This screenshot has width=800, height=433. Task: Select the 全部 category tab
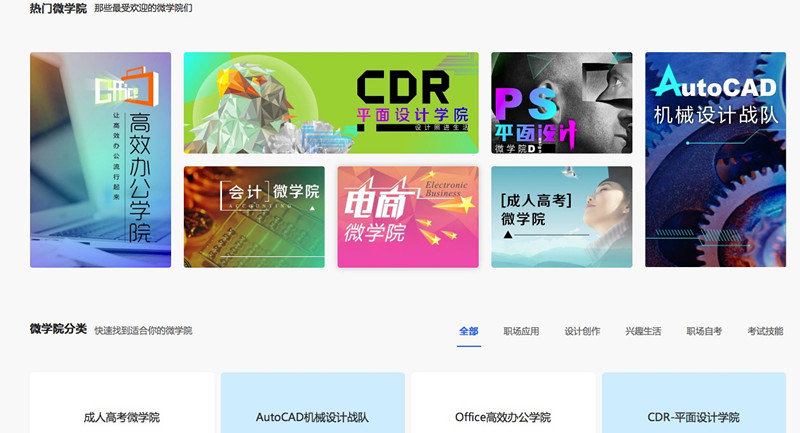(x=469, y=331)
